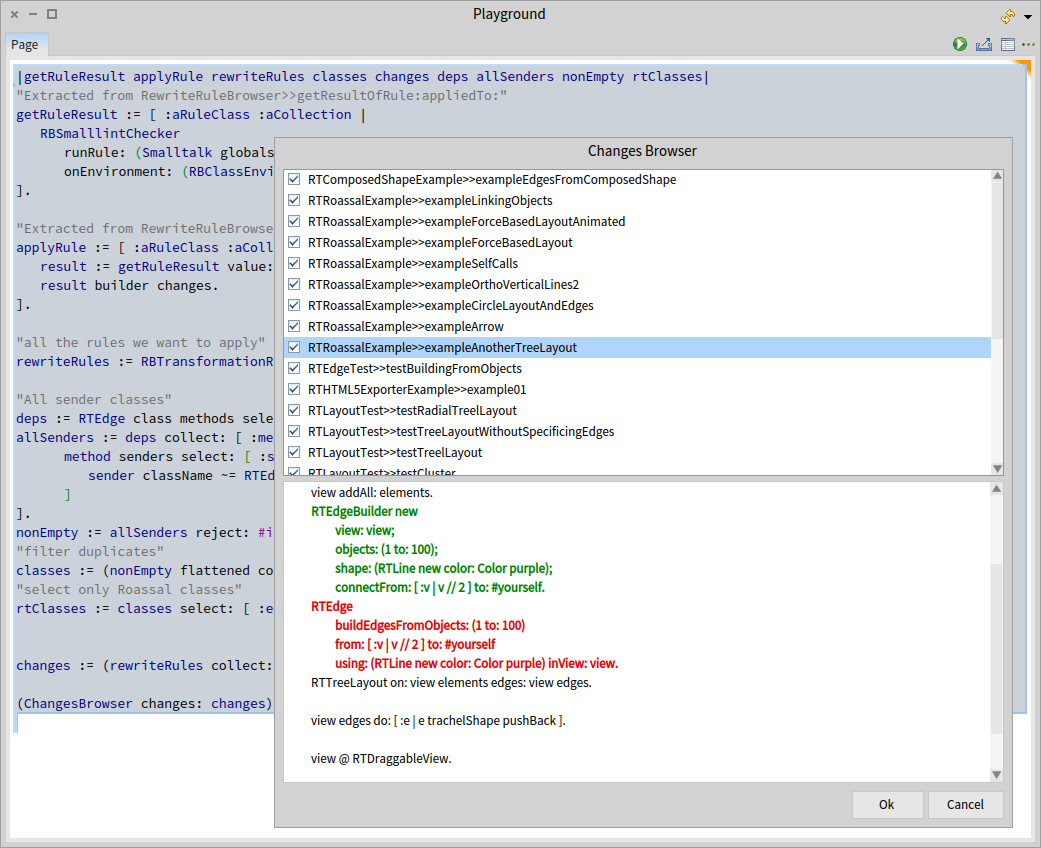Click the diff pane scroll-up arrow
Viewport: 1041px width, 848px height.
(x=997, y=489)
